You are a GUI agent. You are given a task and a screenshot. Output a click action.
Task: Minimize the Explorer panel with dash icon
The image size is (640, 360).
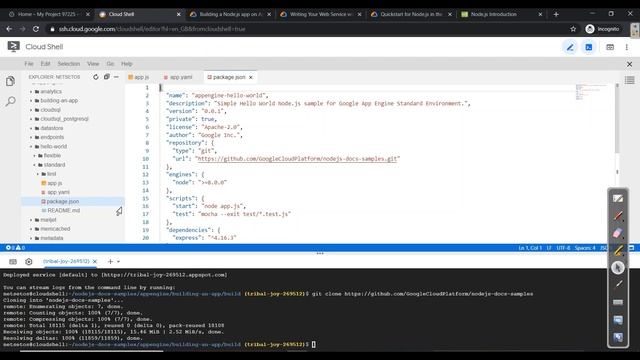(x=116, y=77)
